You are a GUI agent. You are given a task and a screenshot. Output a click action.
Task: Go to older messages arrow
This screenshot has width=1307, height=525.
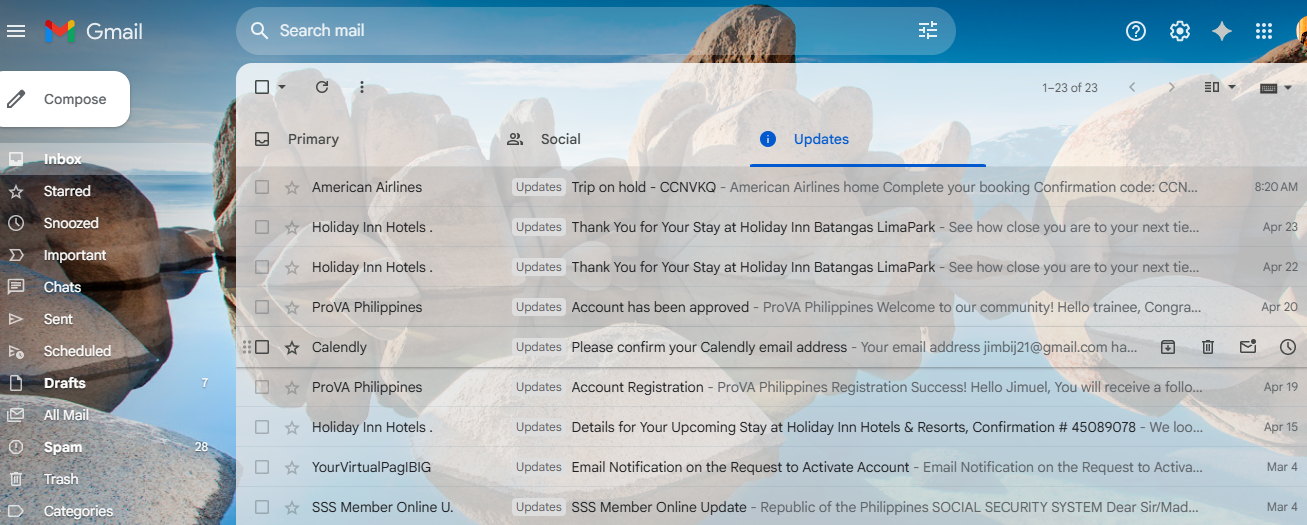point(1172,87)
